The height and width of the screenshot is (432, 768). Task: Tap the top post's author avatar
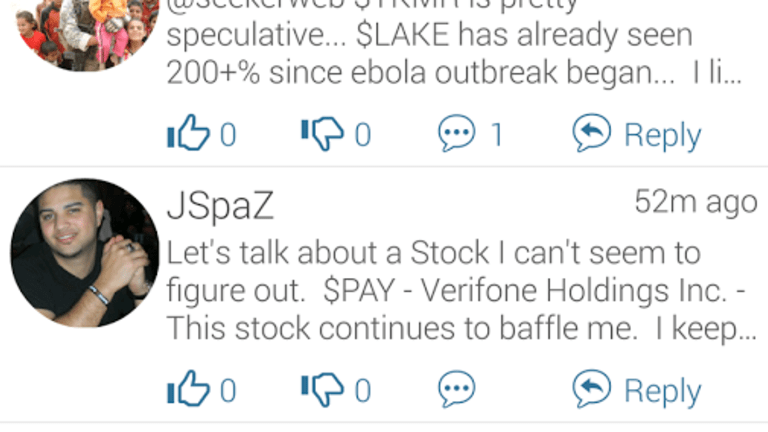(84, 30)
